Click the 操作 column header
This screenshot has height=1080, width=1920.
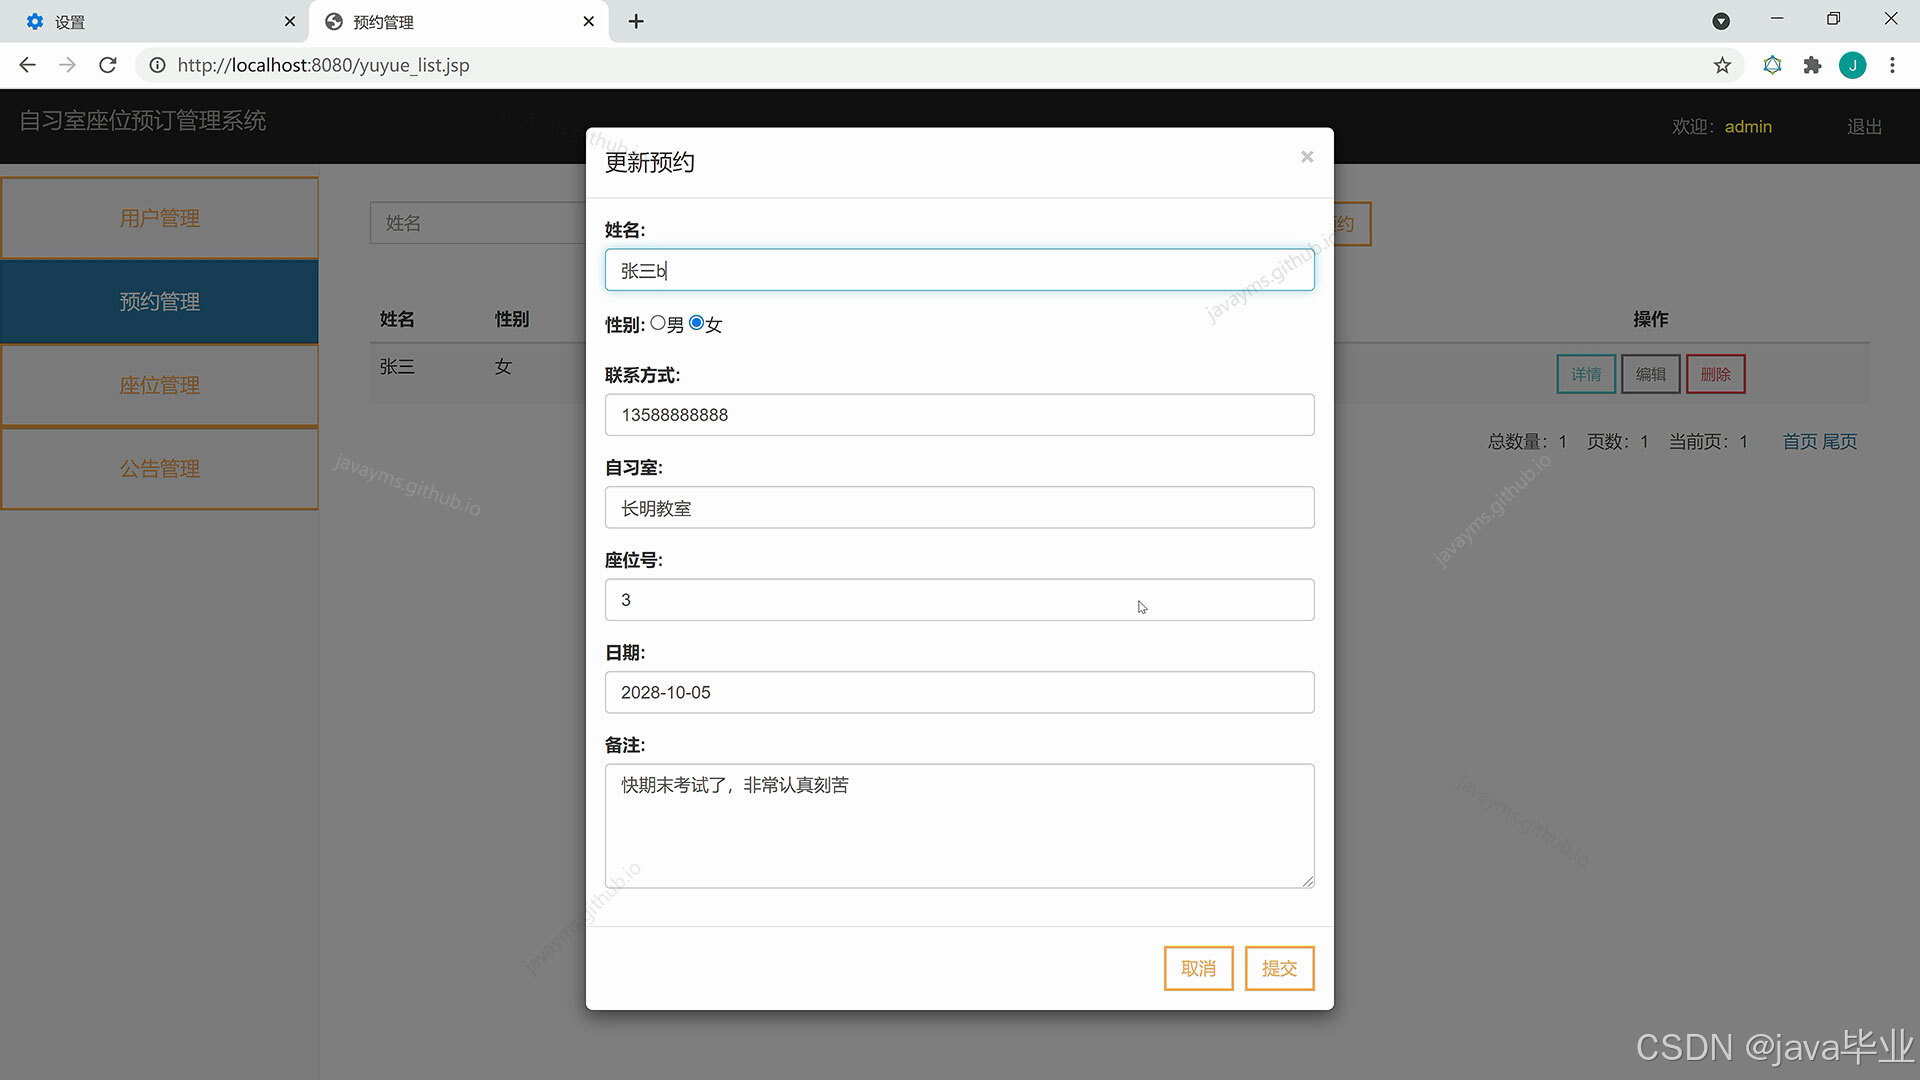1651,319
